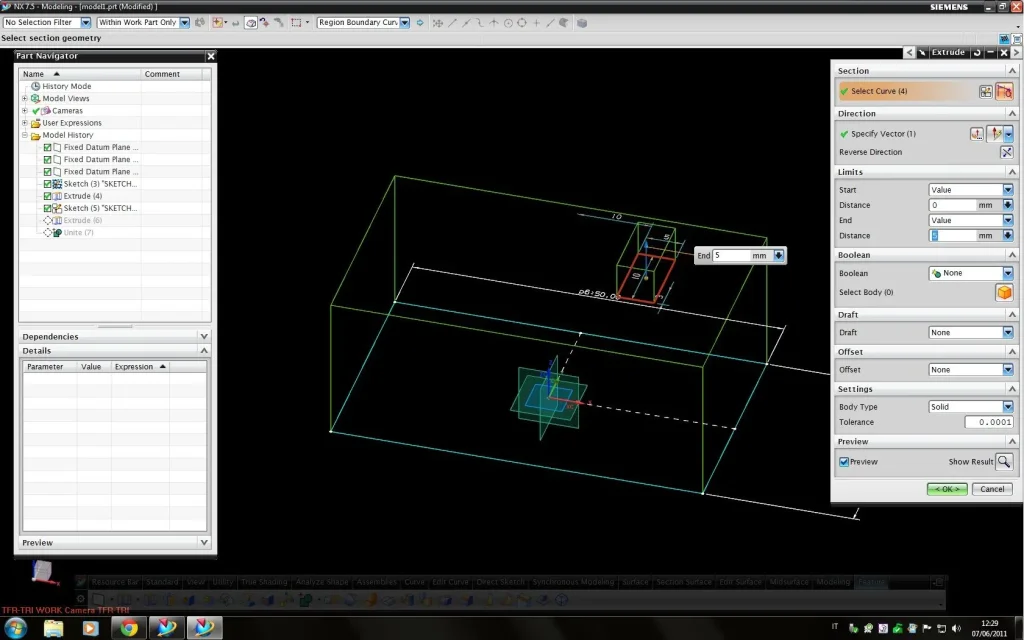1024x640 pixels.
Task: Open the Body Type dropdown
Action: 1008,407
